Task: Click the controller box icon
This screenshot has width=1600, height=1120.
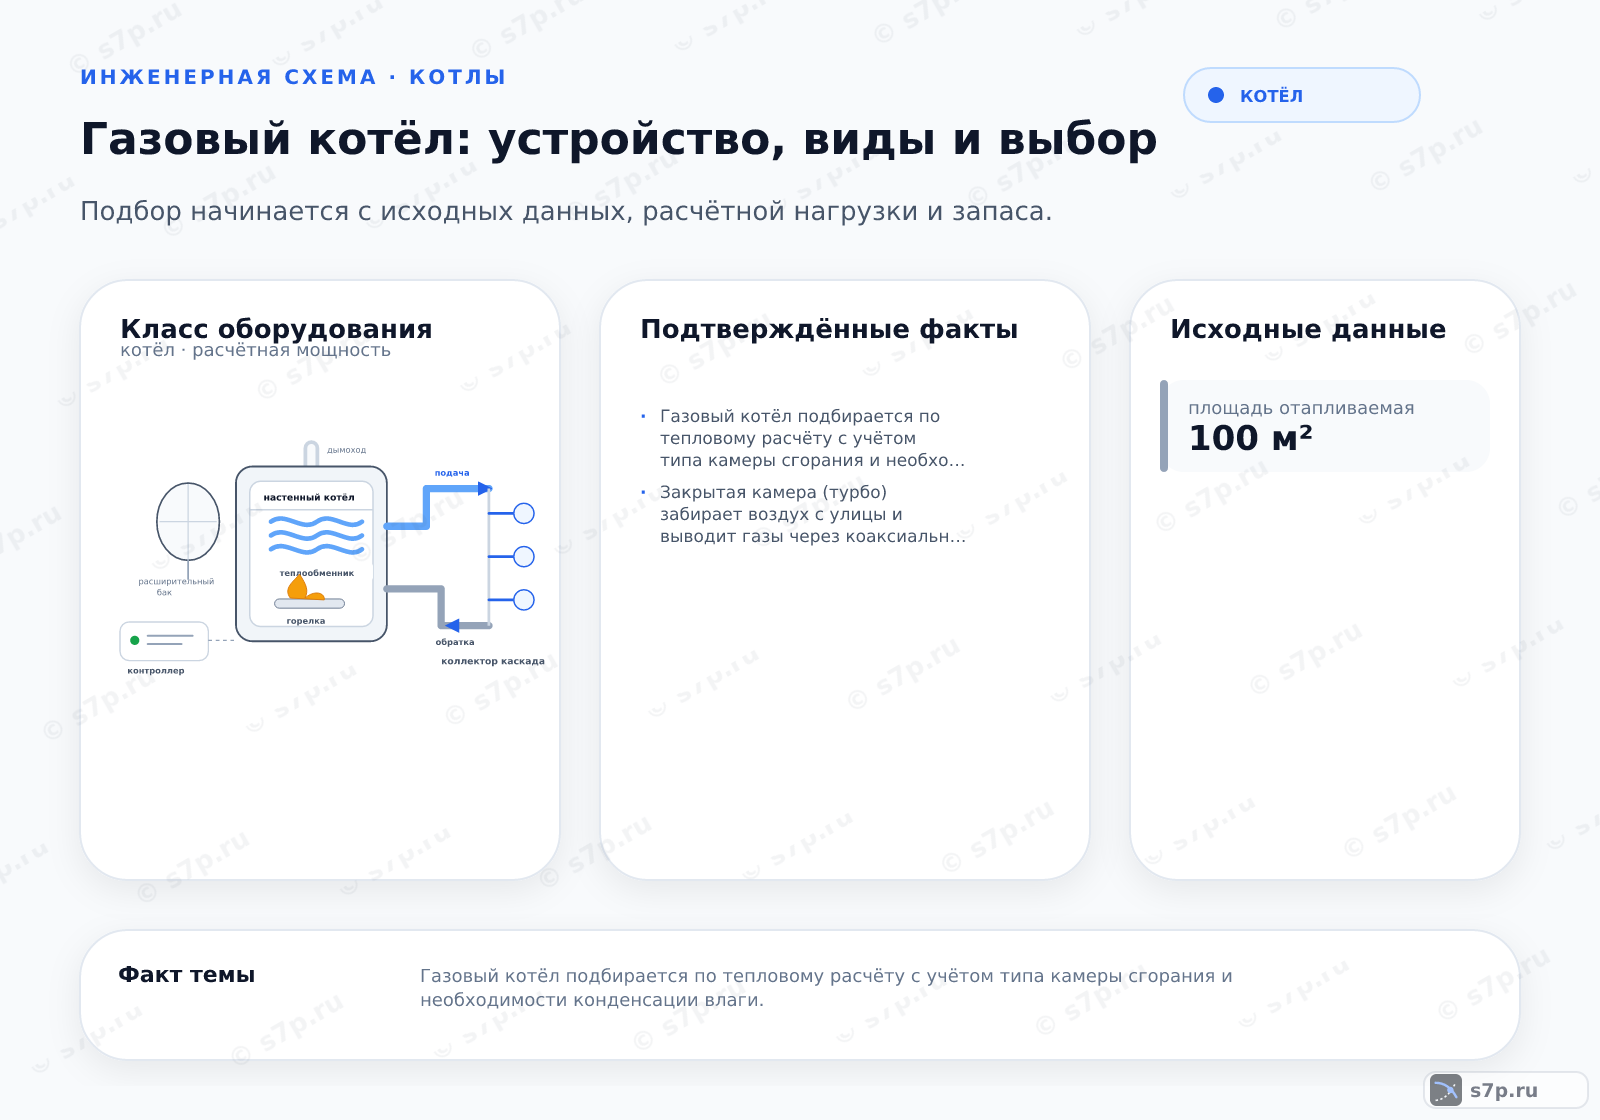Action: point(164,641)
